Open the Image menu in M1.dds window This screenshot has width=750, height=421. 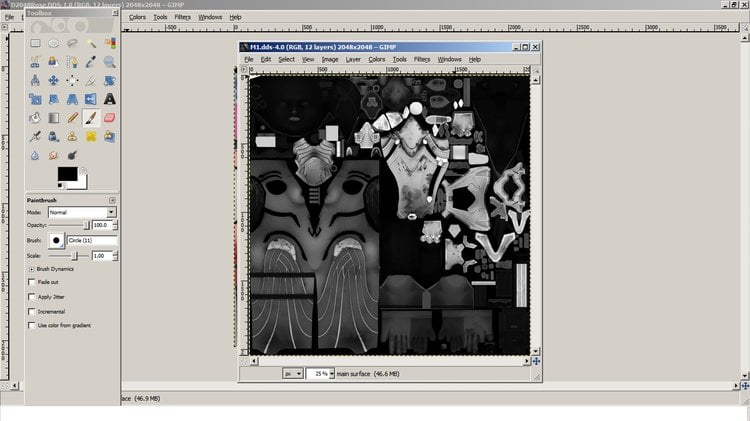pos(330,59)
